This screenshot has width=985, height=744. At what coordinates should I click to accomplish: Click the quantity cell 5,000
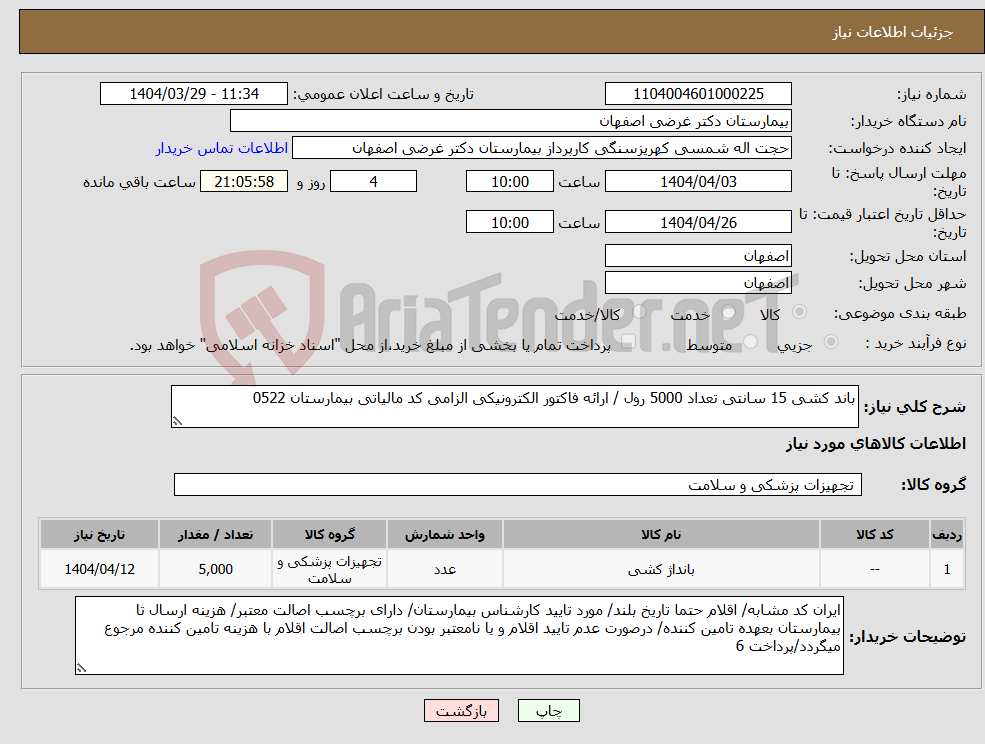point(215,569)
